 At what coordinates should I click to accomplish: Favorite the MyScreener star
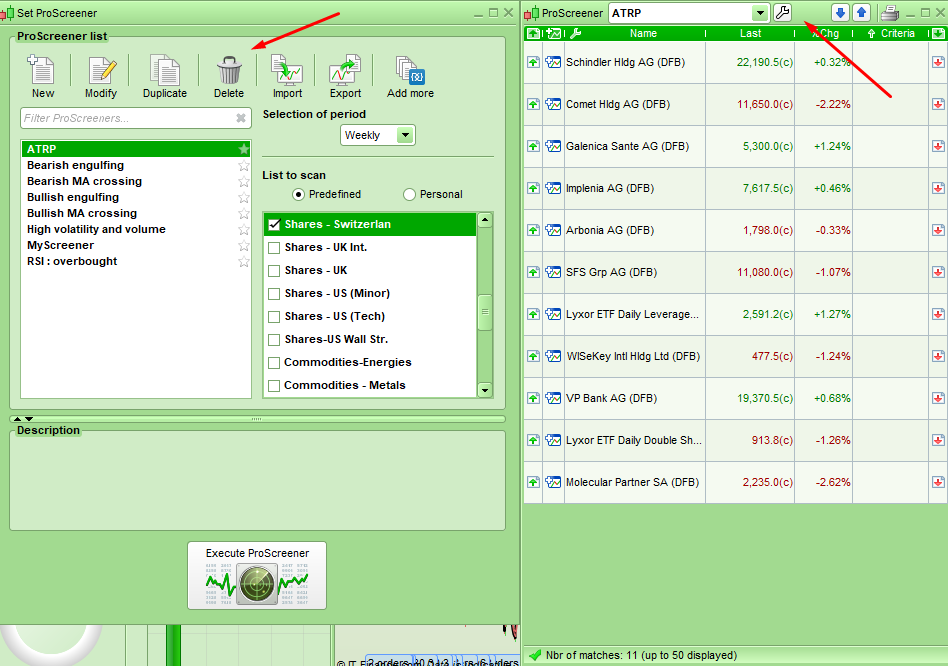[244, 245]
